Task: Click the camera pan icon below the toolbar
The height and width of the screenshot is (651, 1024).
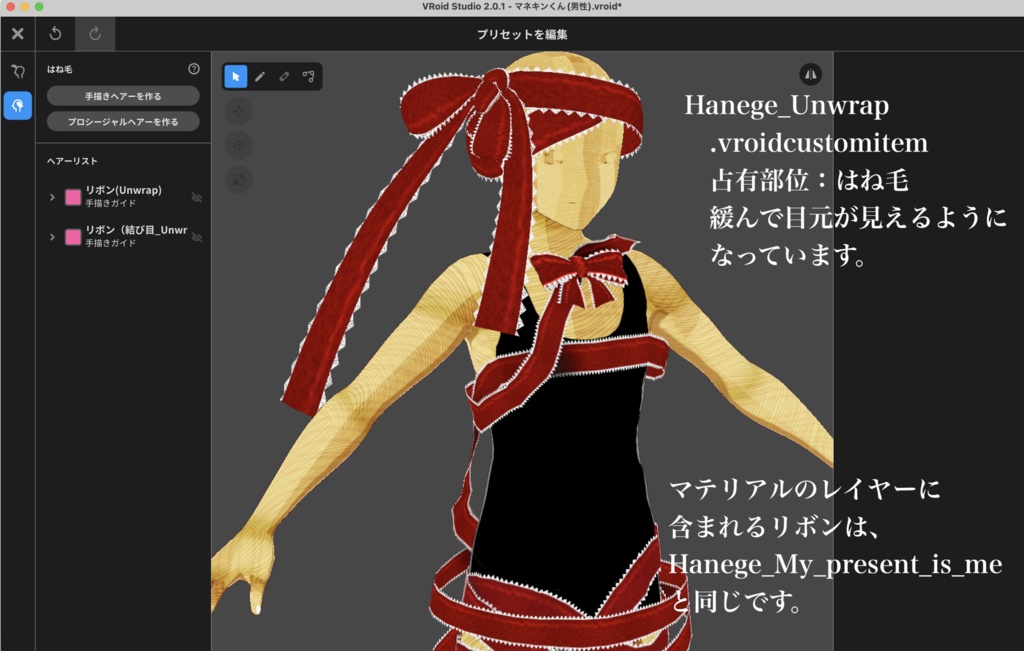Action: [x=238, y=110]
